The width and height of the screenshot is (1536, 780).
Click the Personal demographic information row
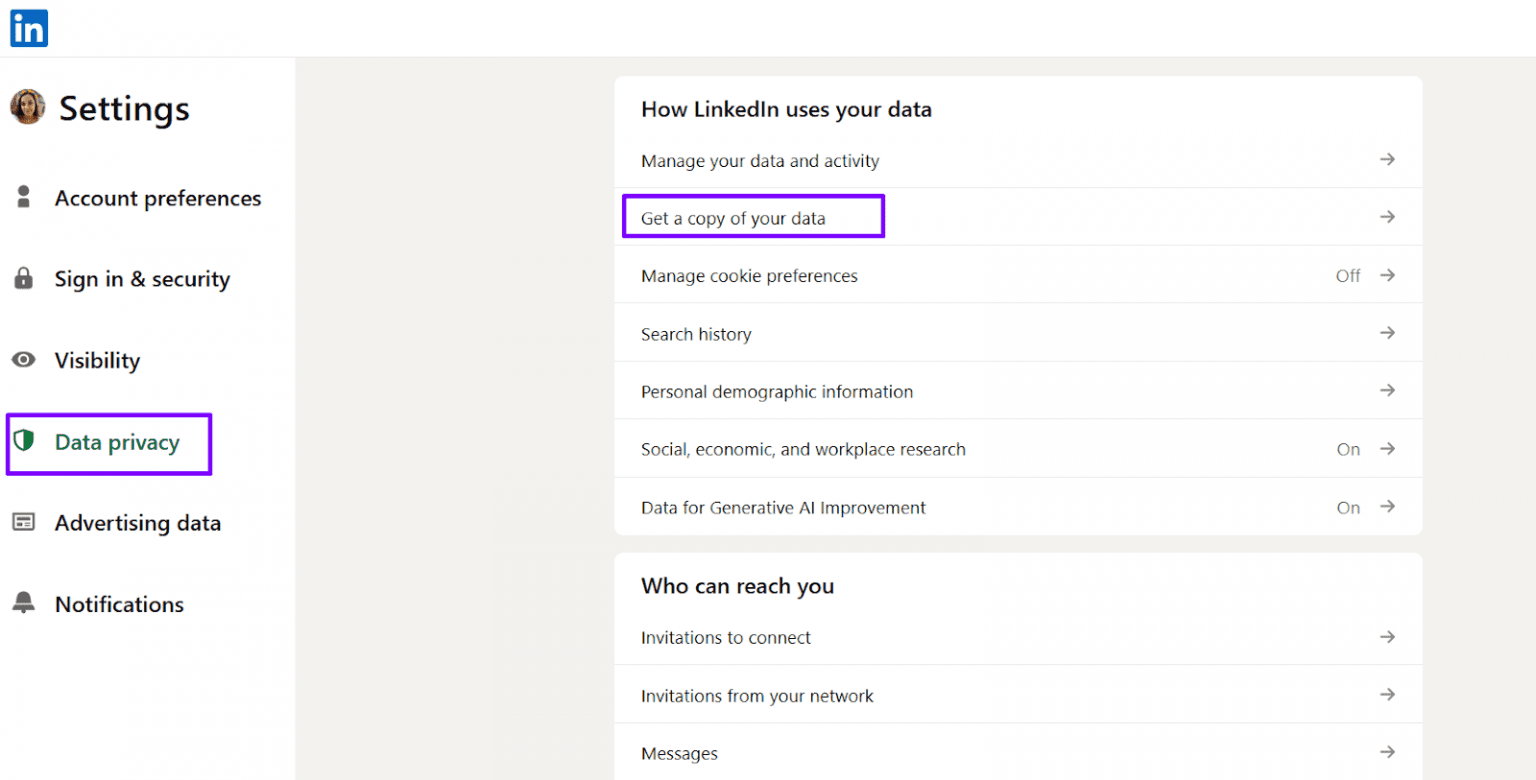[776, 391]
